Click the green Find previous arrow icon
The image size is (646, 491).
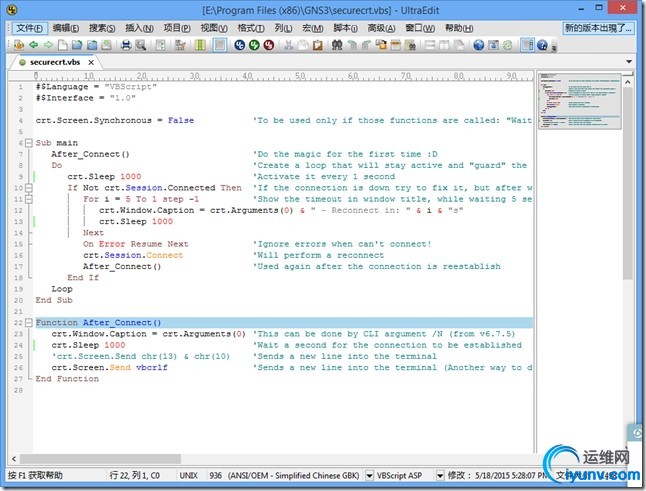pos(352,44)
